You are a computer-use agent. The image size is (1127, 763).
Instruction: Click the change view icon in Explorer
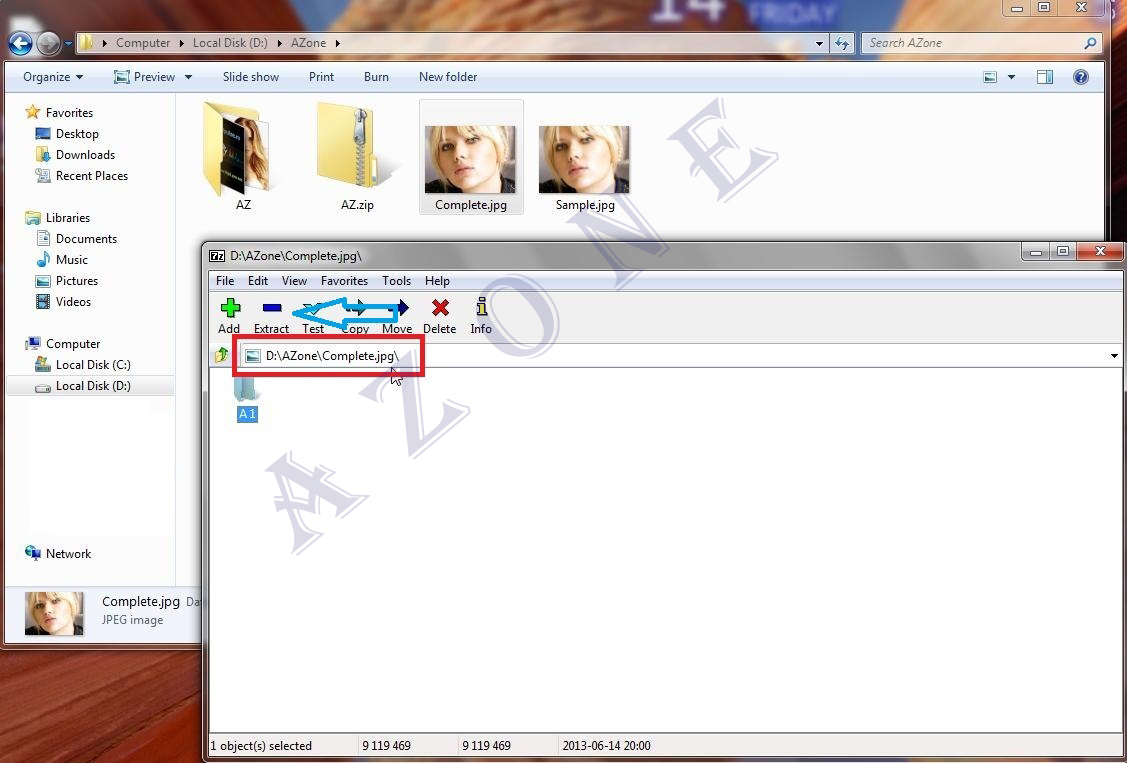[990, 77]
